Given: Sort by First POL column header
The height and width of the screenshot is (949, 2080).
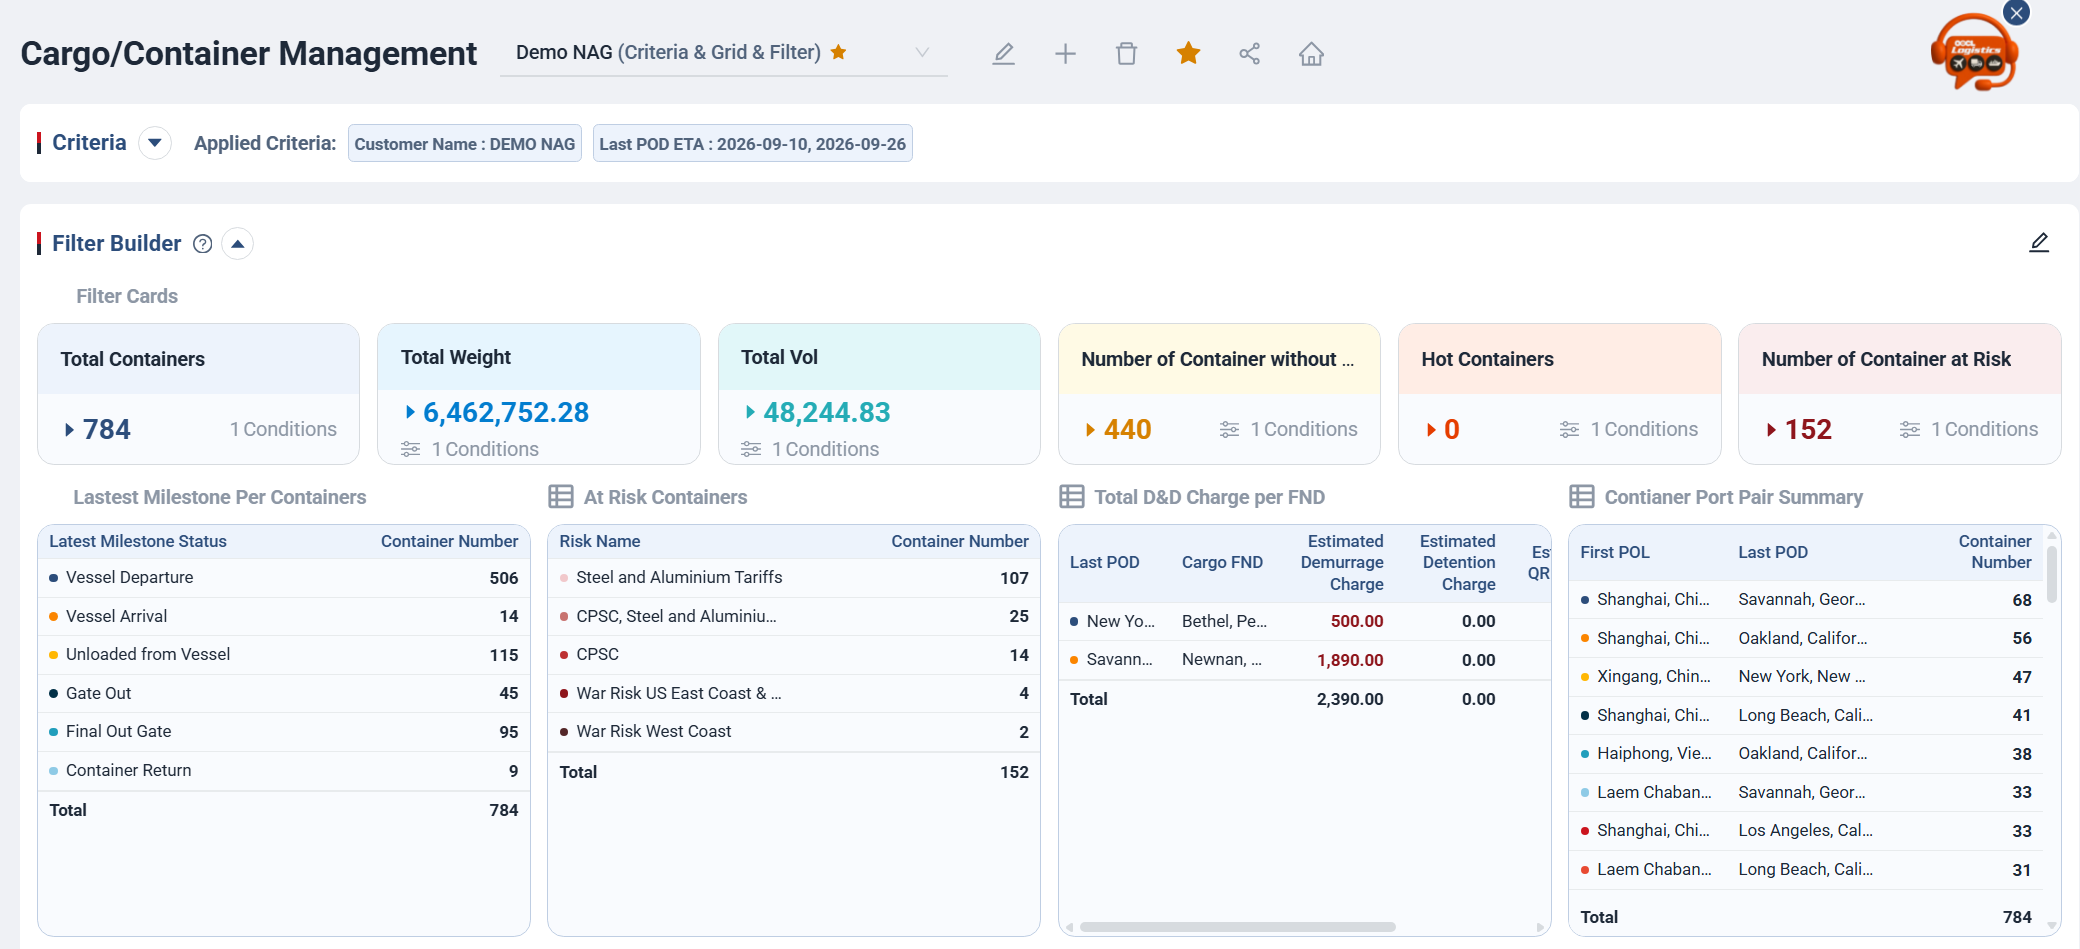Looking at the screenshot, I should coord(1615,552).
